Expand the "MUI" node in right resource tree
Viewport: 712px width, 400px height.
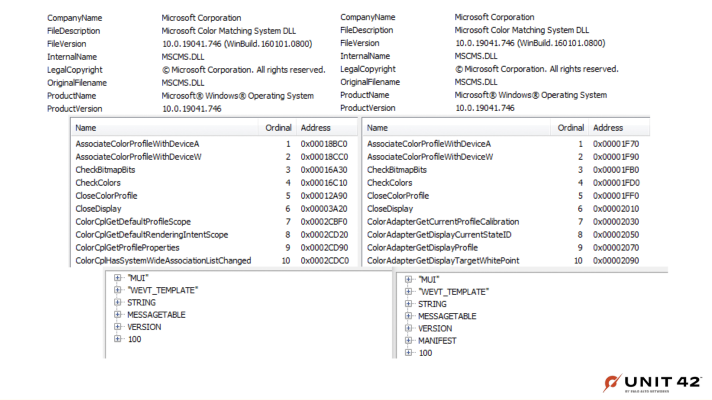[408, 279]
